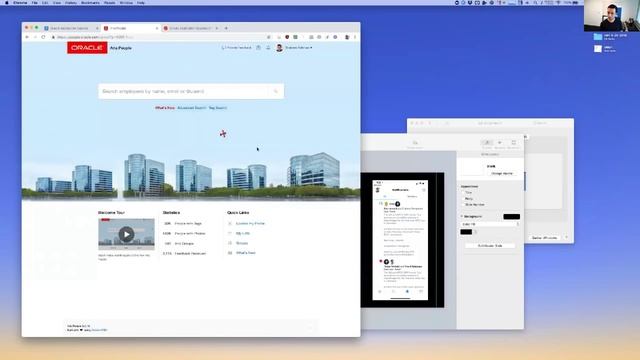
Task: Open the dropdown in the rear window's bottom bar
Action: point(566,238)
